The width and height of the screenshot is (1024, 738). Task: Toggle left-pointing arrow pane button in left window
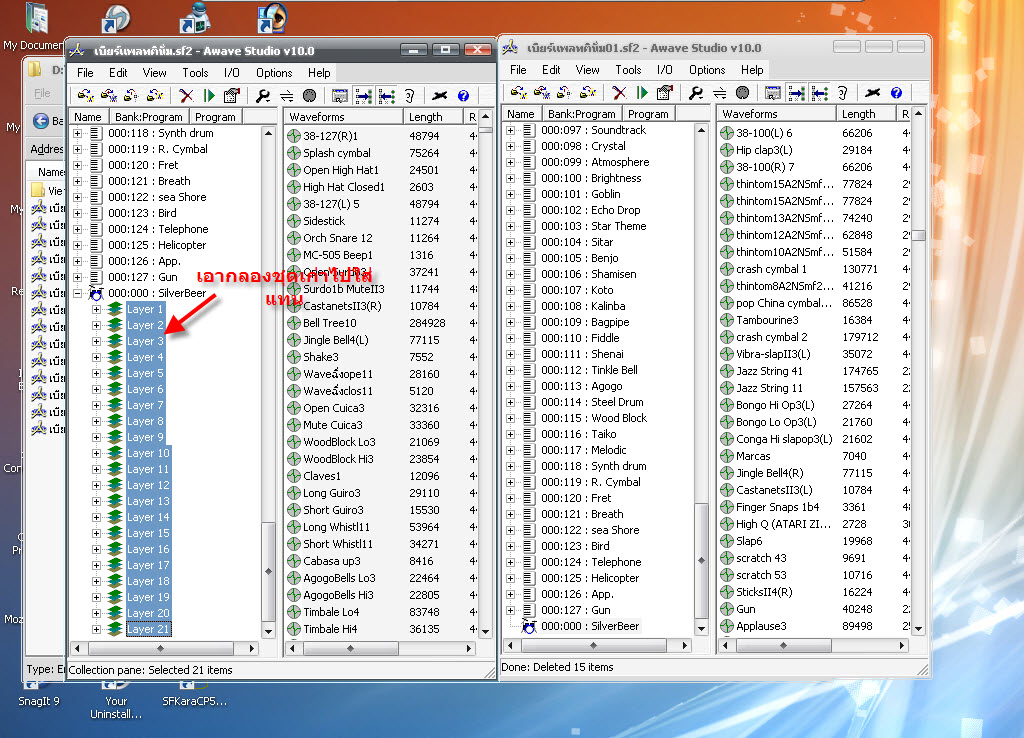(x=386, y=96)
